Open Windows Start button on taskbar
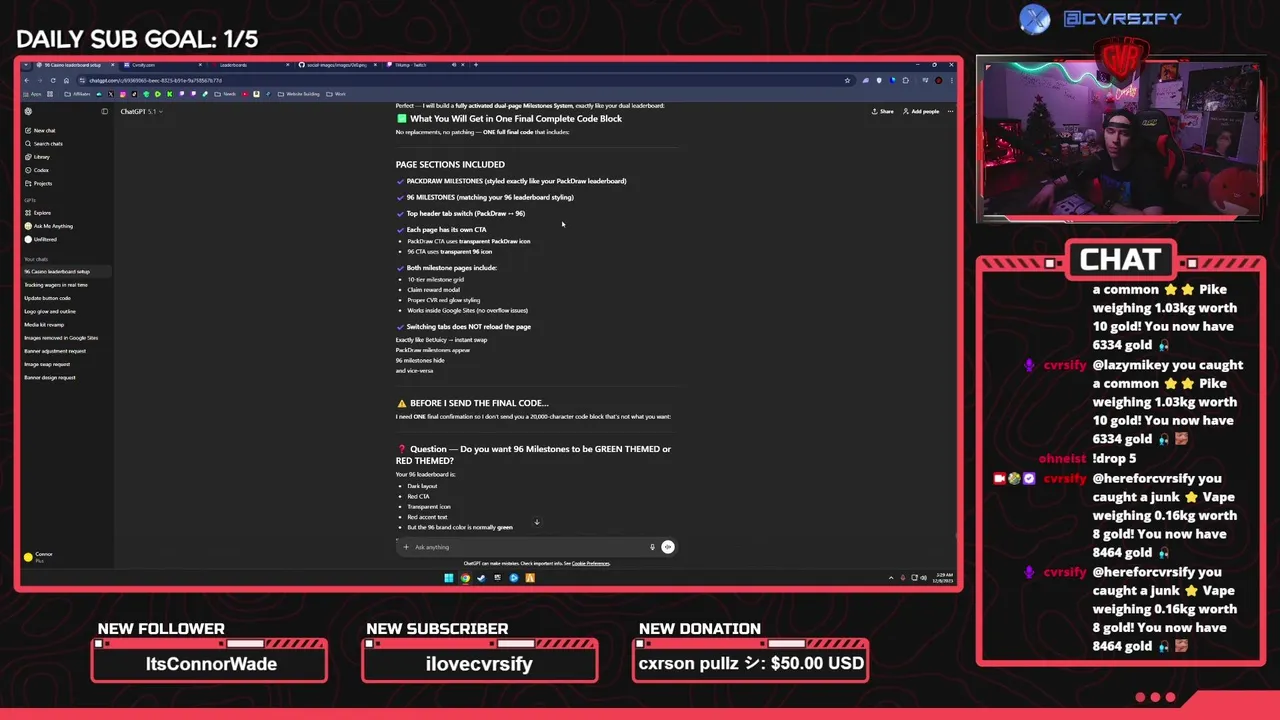 [x=449, y=577]
